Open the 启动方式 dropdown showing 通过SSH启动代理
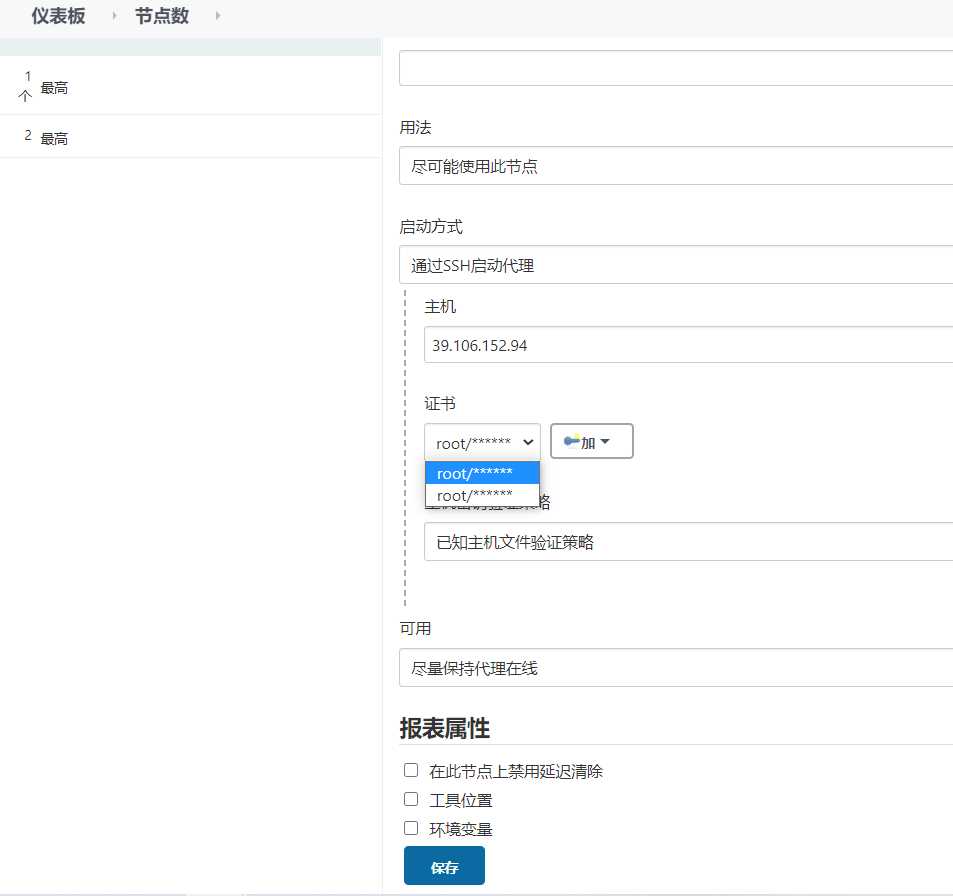The height and width of the screenshot is (896, 953). 676,265
